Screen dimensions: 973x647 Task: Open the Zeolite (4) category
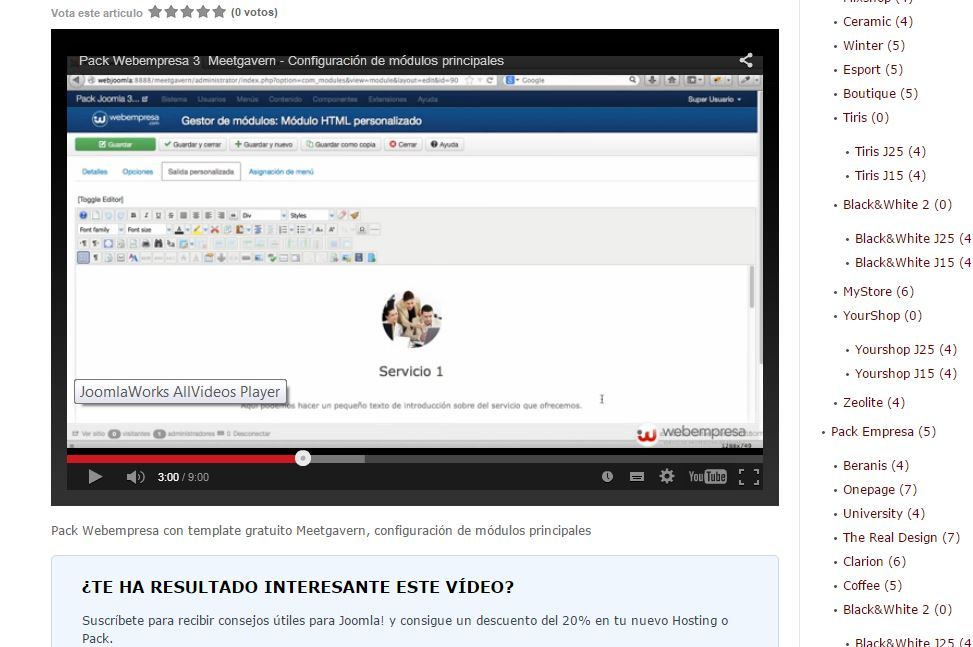coord(874,403)
